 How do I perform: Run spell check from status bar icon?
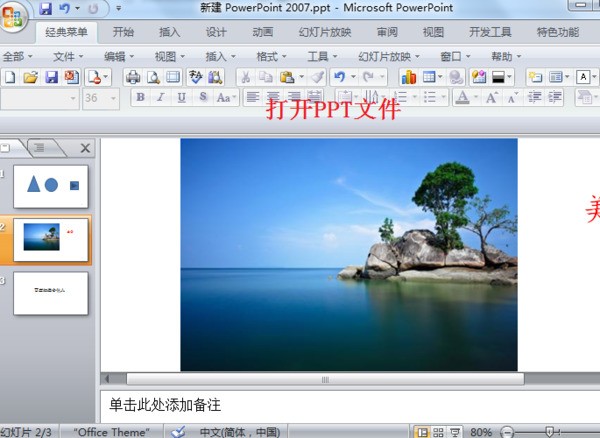pos(178,431)
